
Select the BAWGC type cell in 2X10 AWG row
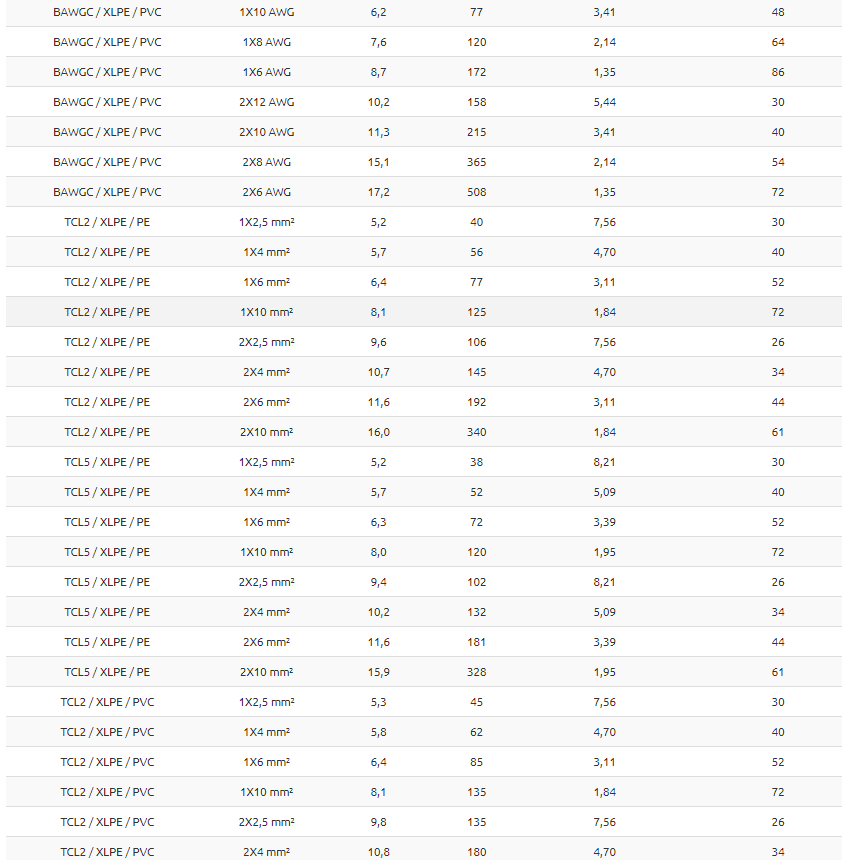tap(107, 132)
